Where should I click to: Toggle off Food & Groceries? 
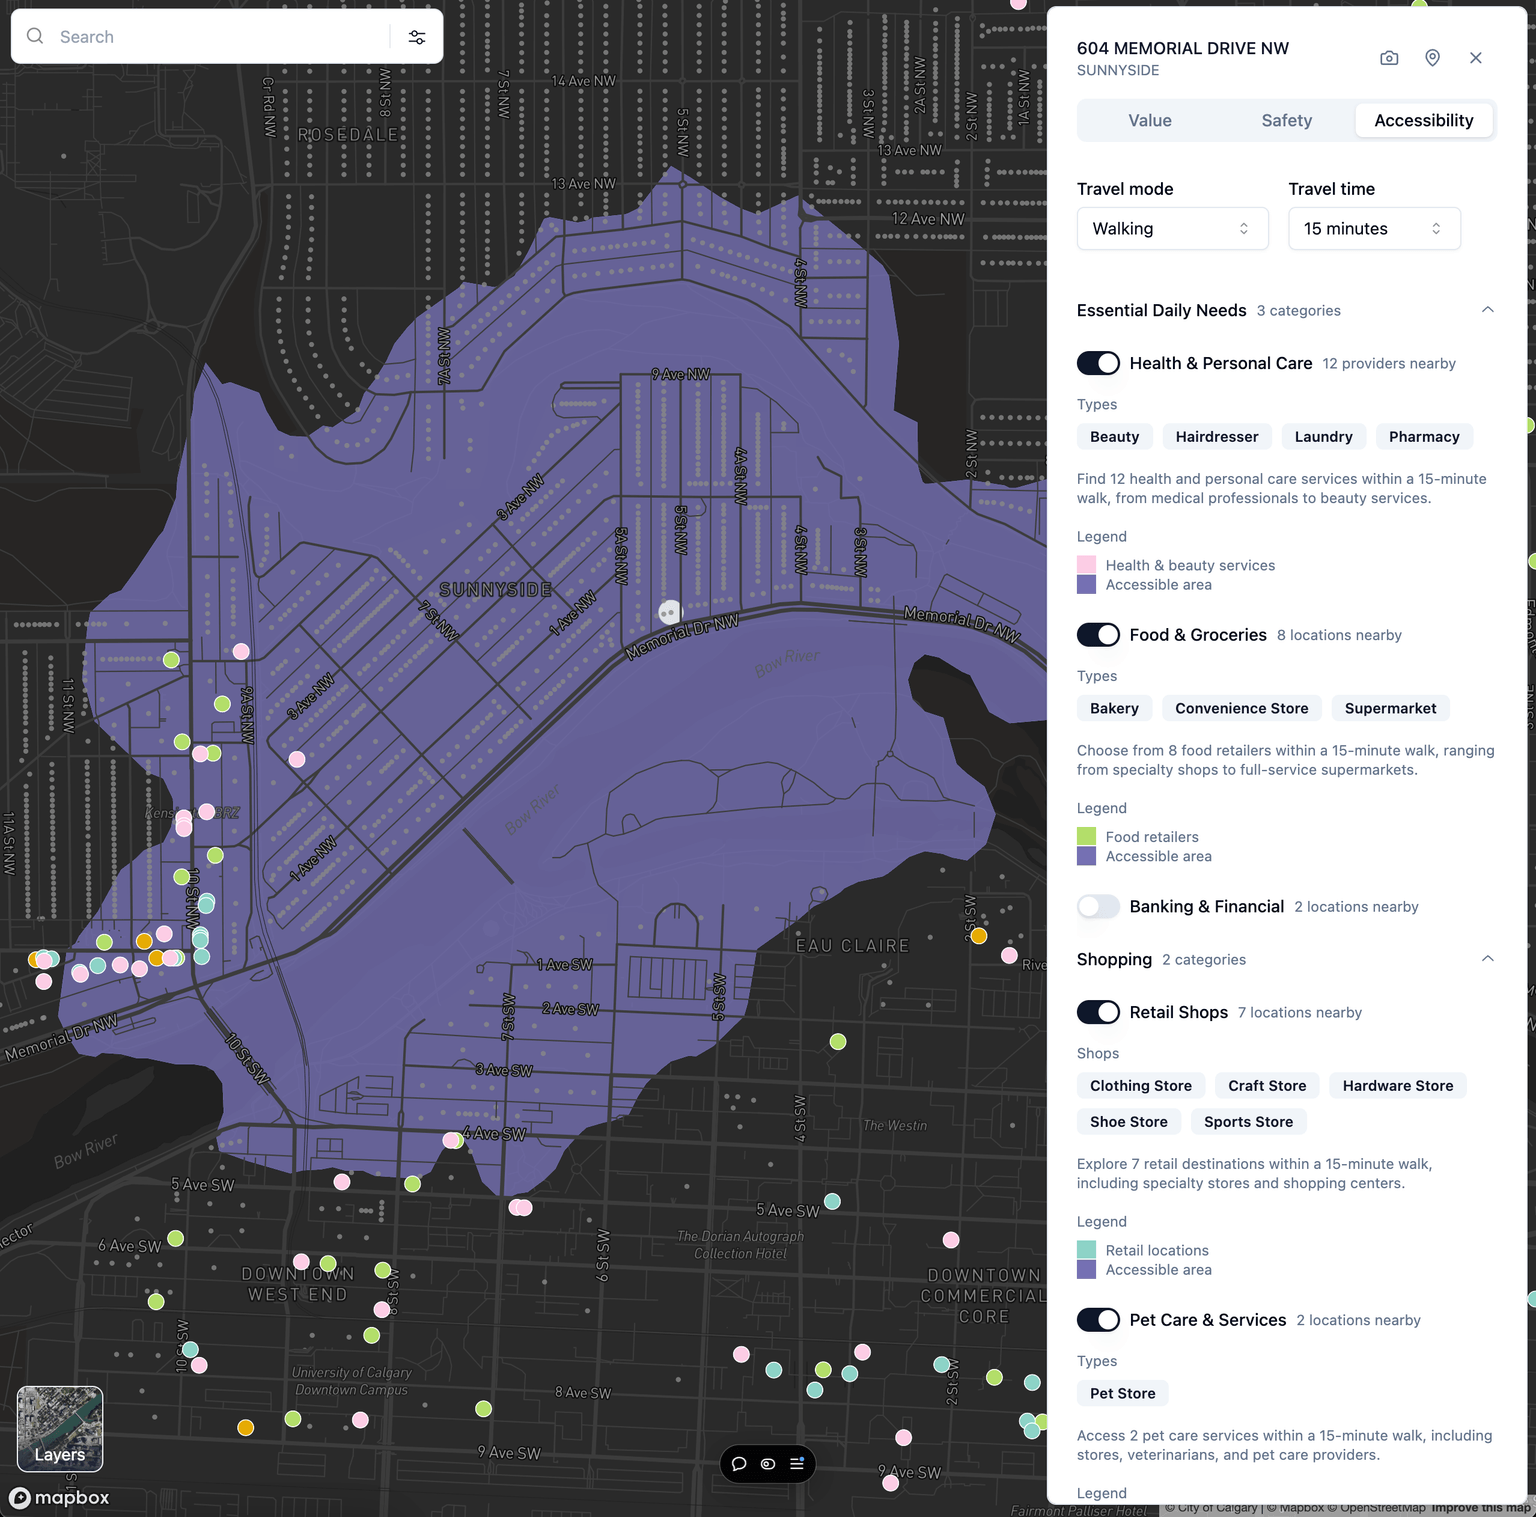(1098, 635)
